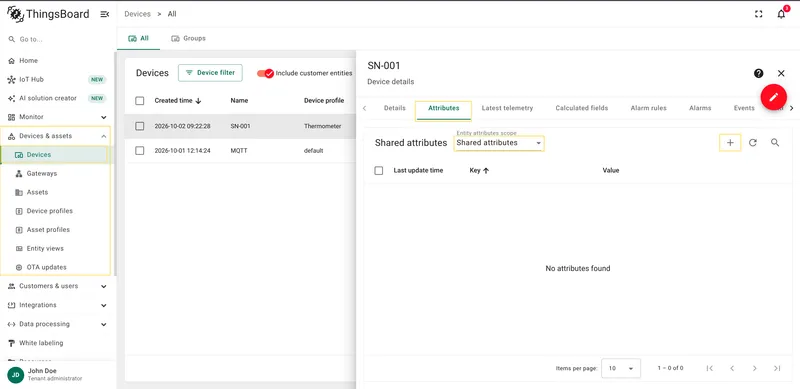Open the Alarm rules tab
The image size is (800, 389).
[x=648, y=108]
